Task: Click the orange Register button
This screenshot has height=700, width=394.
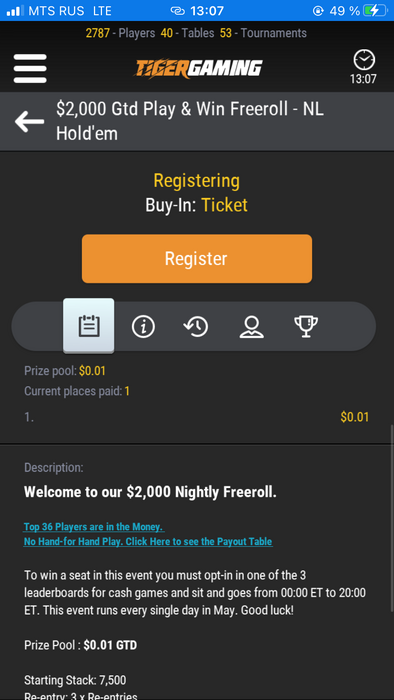Action: click(197, 258)
